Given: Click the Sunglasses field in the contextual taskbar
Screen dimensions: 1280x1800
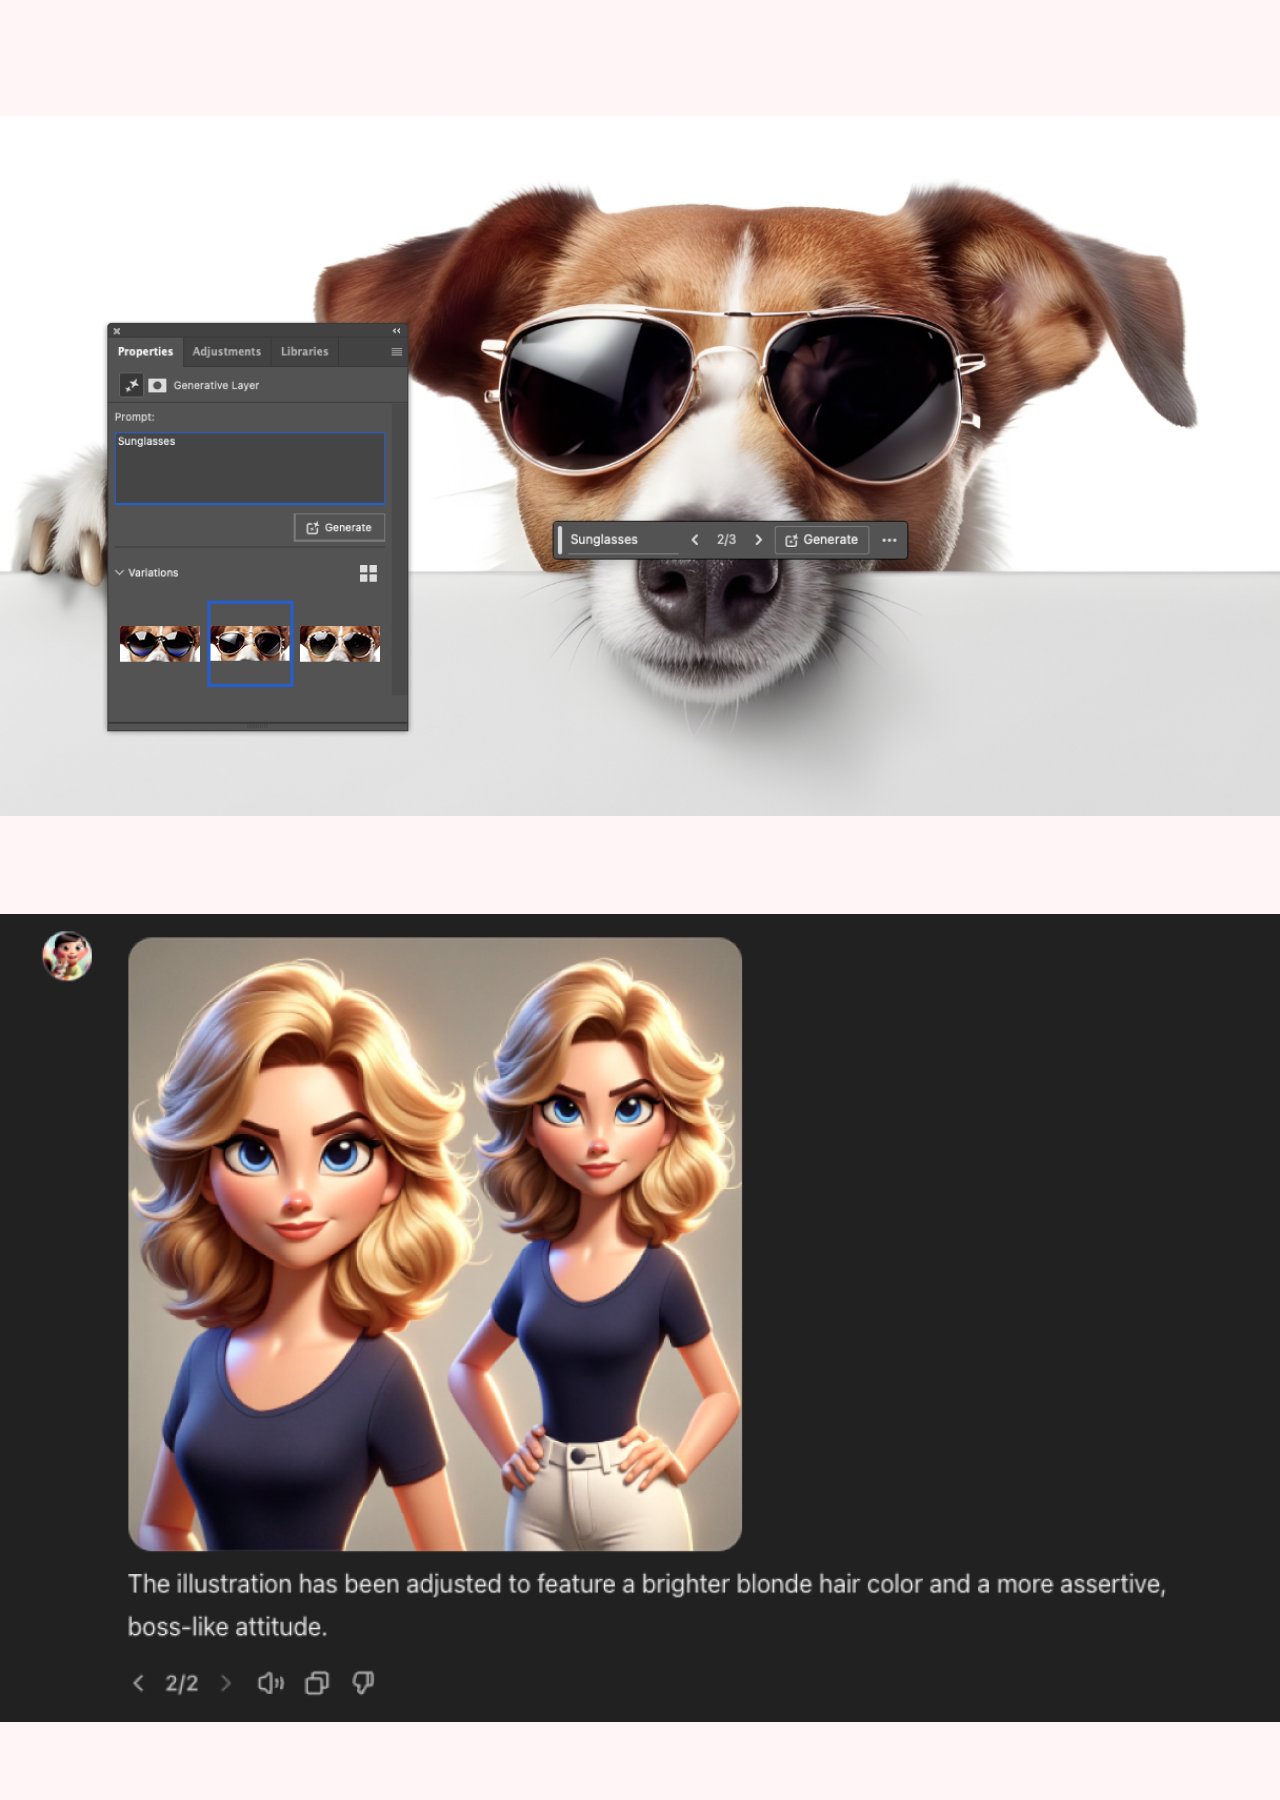Looking at the screenshot, I should point(623,540).
